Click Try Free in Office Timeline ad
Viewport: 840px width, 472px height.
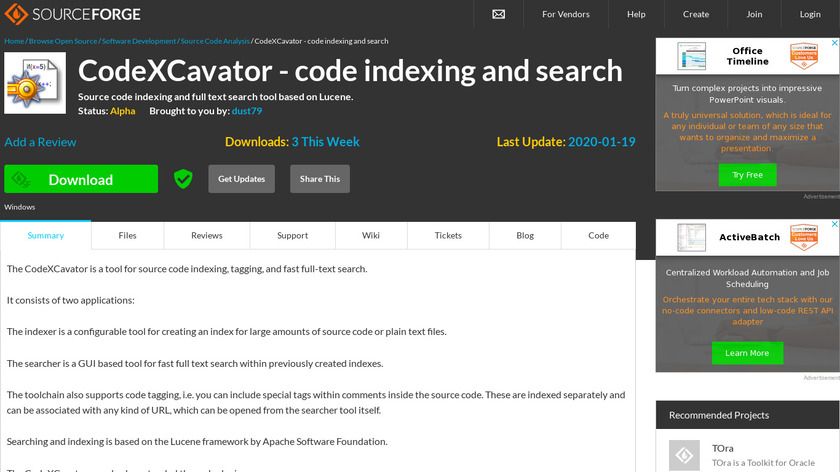point(747,175)
